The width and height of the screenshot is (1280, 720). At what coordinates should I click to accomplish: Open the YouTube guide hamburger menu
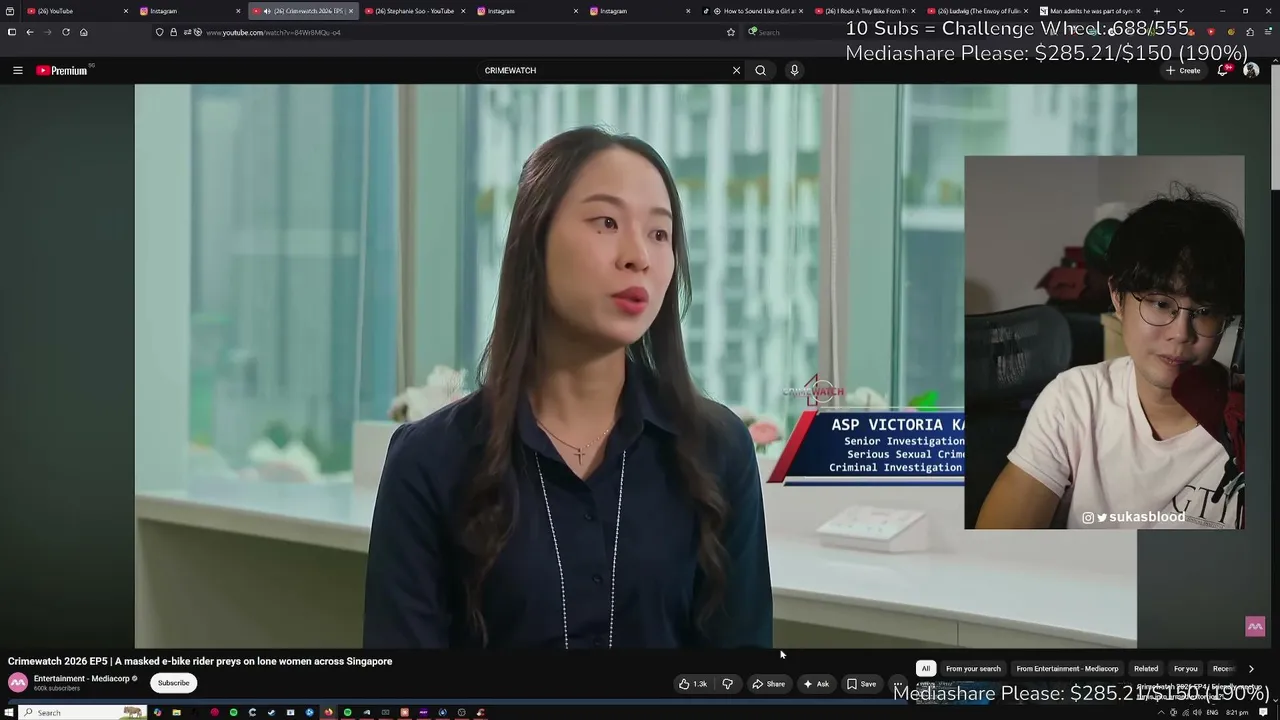click(17, 70)
